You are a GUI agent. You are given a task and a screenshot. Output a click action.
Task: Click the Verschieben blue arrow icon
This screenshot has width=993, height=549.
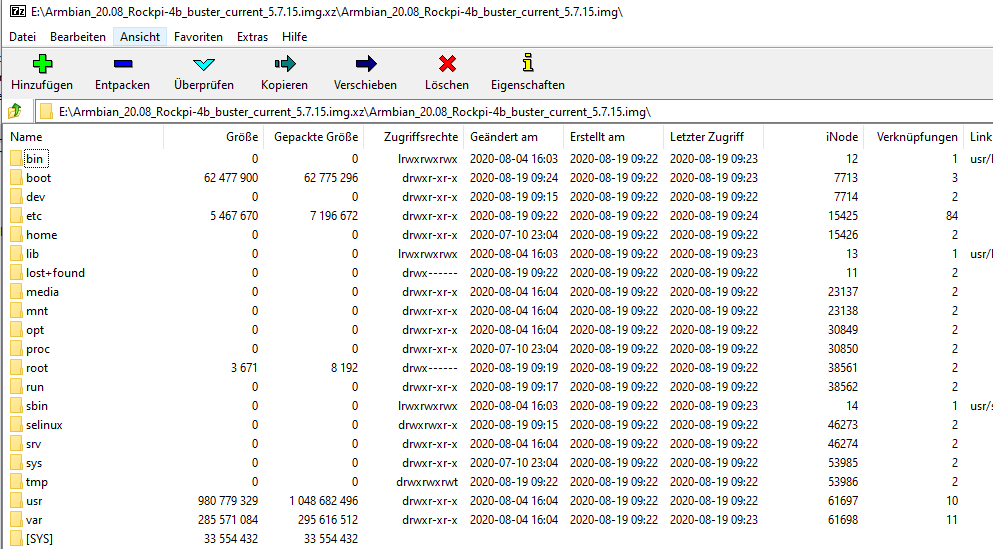(365, 64)
